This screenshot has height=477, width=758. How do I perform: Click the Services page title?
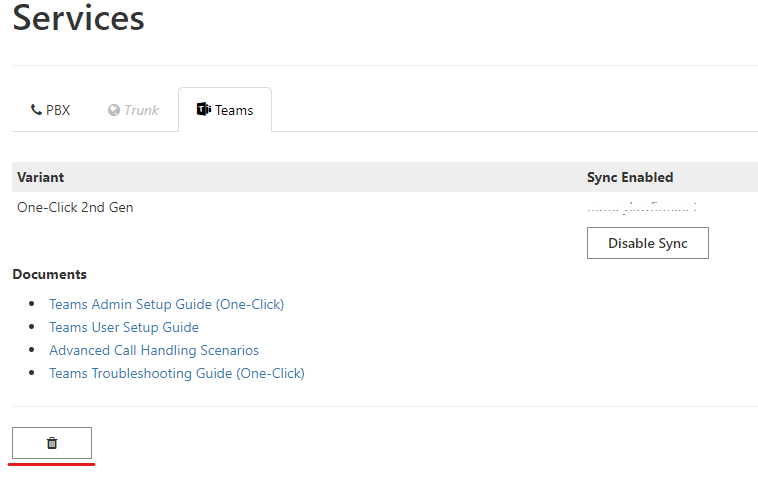[x=78, y=18]
